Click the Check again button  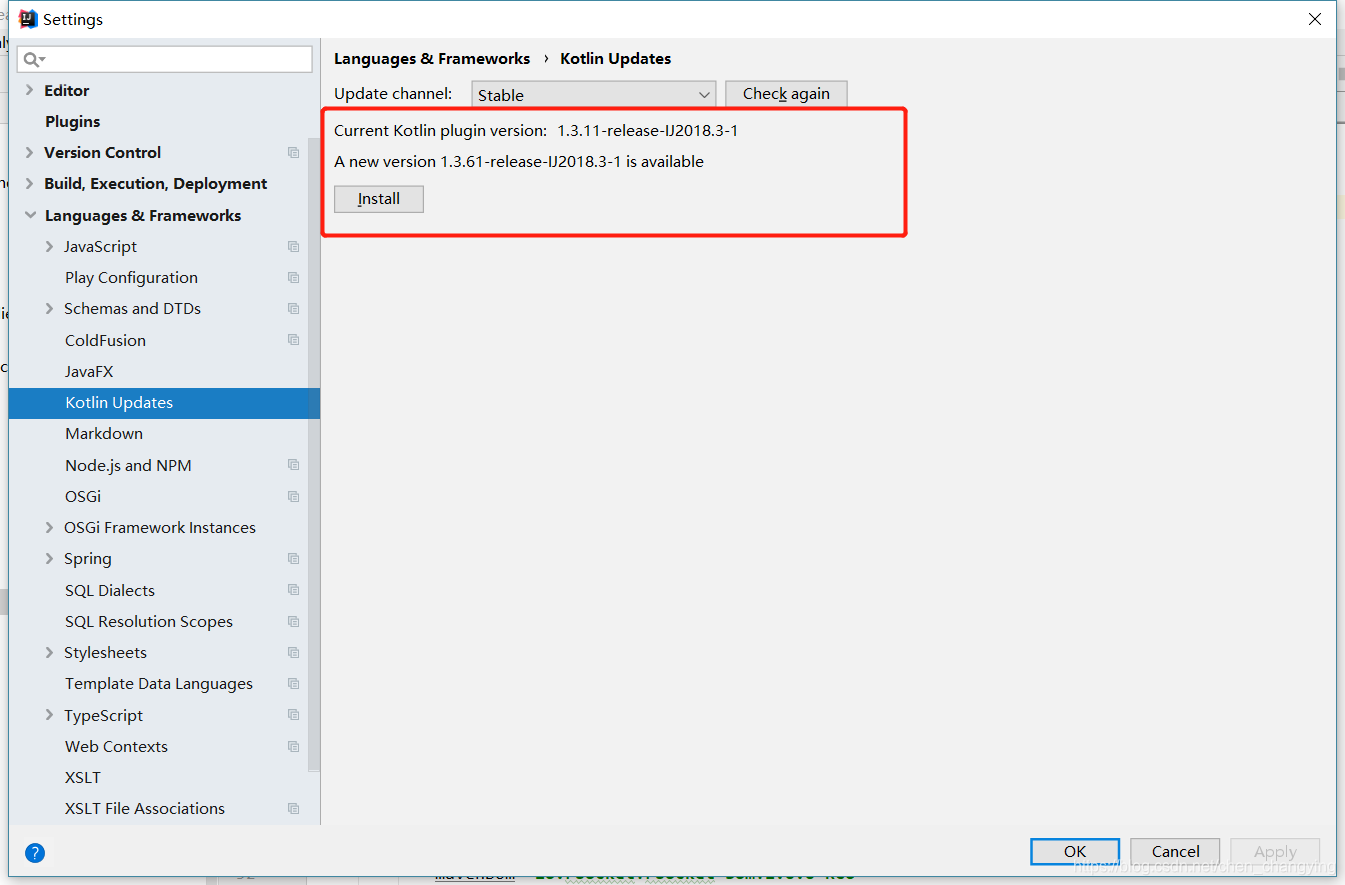(x=786, y=94)
